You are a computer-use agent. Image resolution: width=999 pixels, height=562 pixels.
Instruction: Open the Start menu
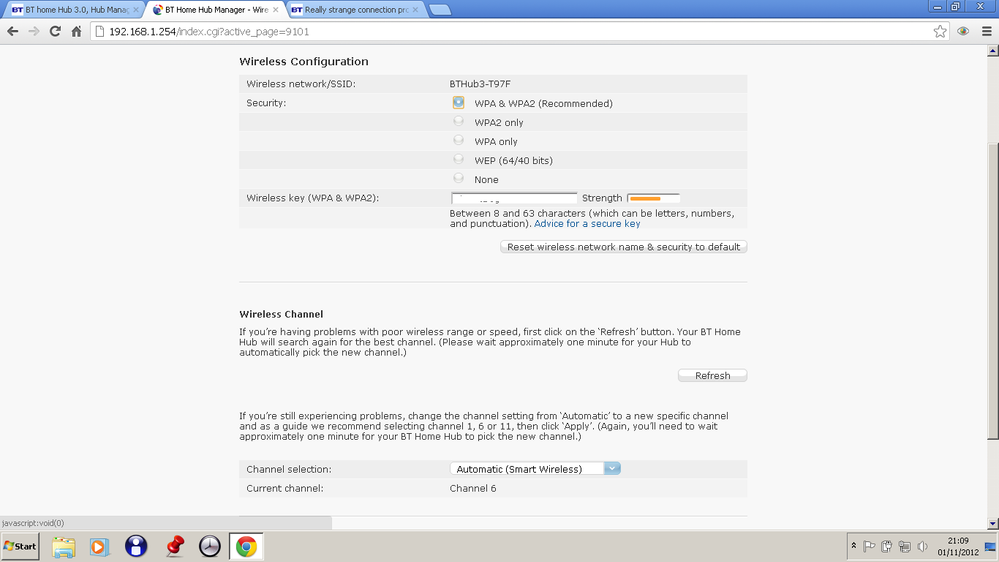tap(20, 546)
